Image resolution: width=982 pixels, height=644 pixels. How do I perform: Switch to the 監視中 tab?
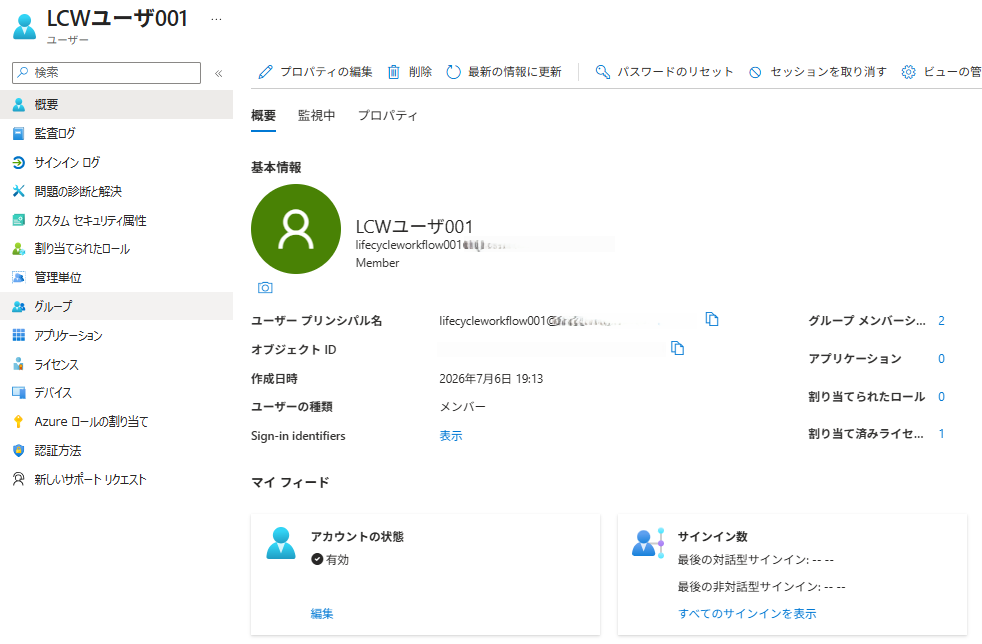pos(316,115)
